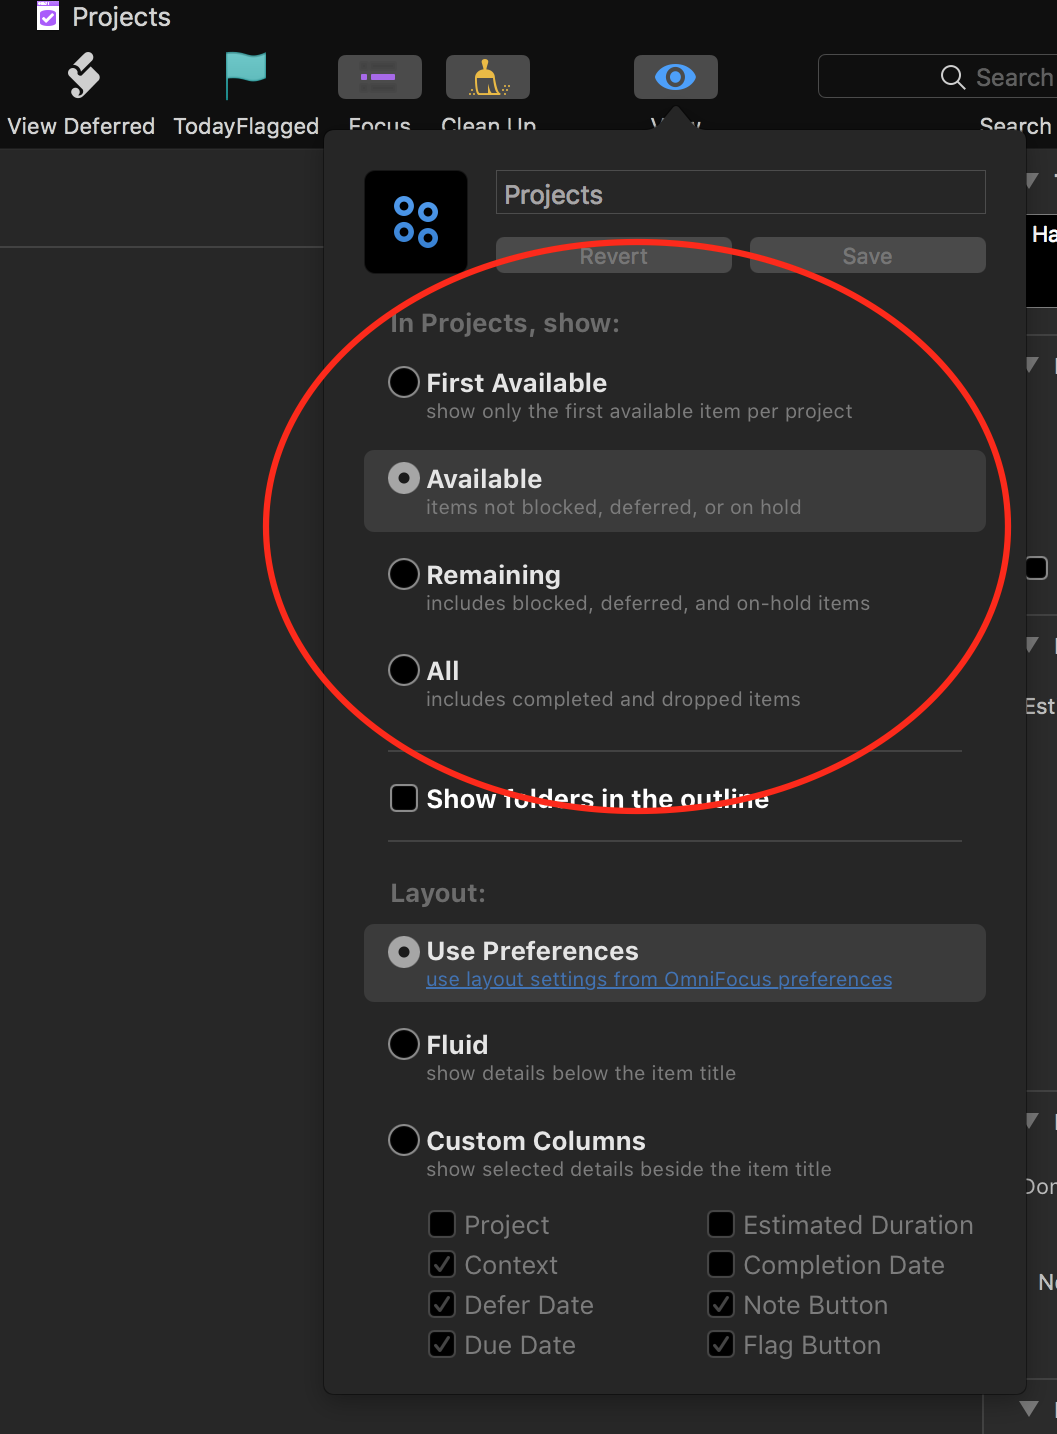Click the Save button
Image resolution: width=1057 pixels, height=1434 pixels.
pyautogui.click(x=868, y=255)
